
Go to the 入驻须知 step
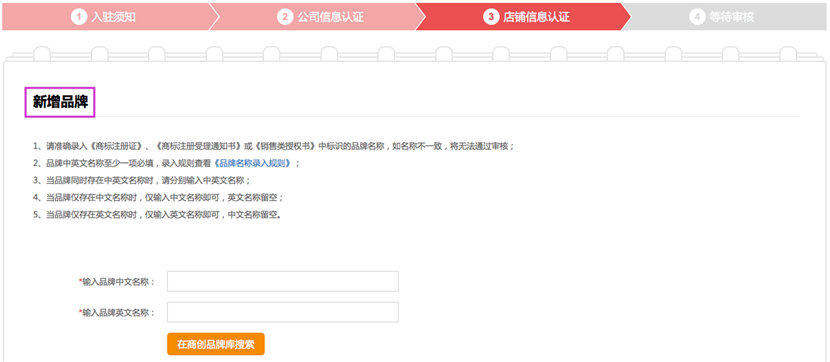click(x=113, y=17)
